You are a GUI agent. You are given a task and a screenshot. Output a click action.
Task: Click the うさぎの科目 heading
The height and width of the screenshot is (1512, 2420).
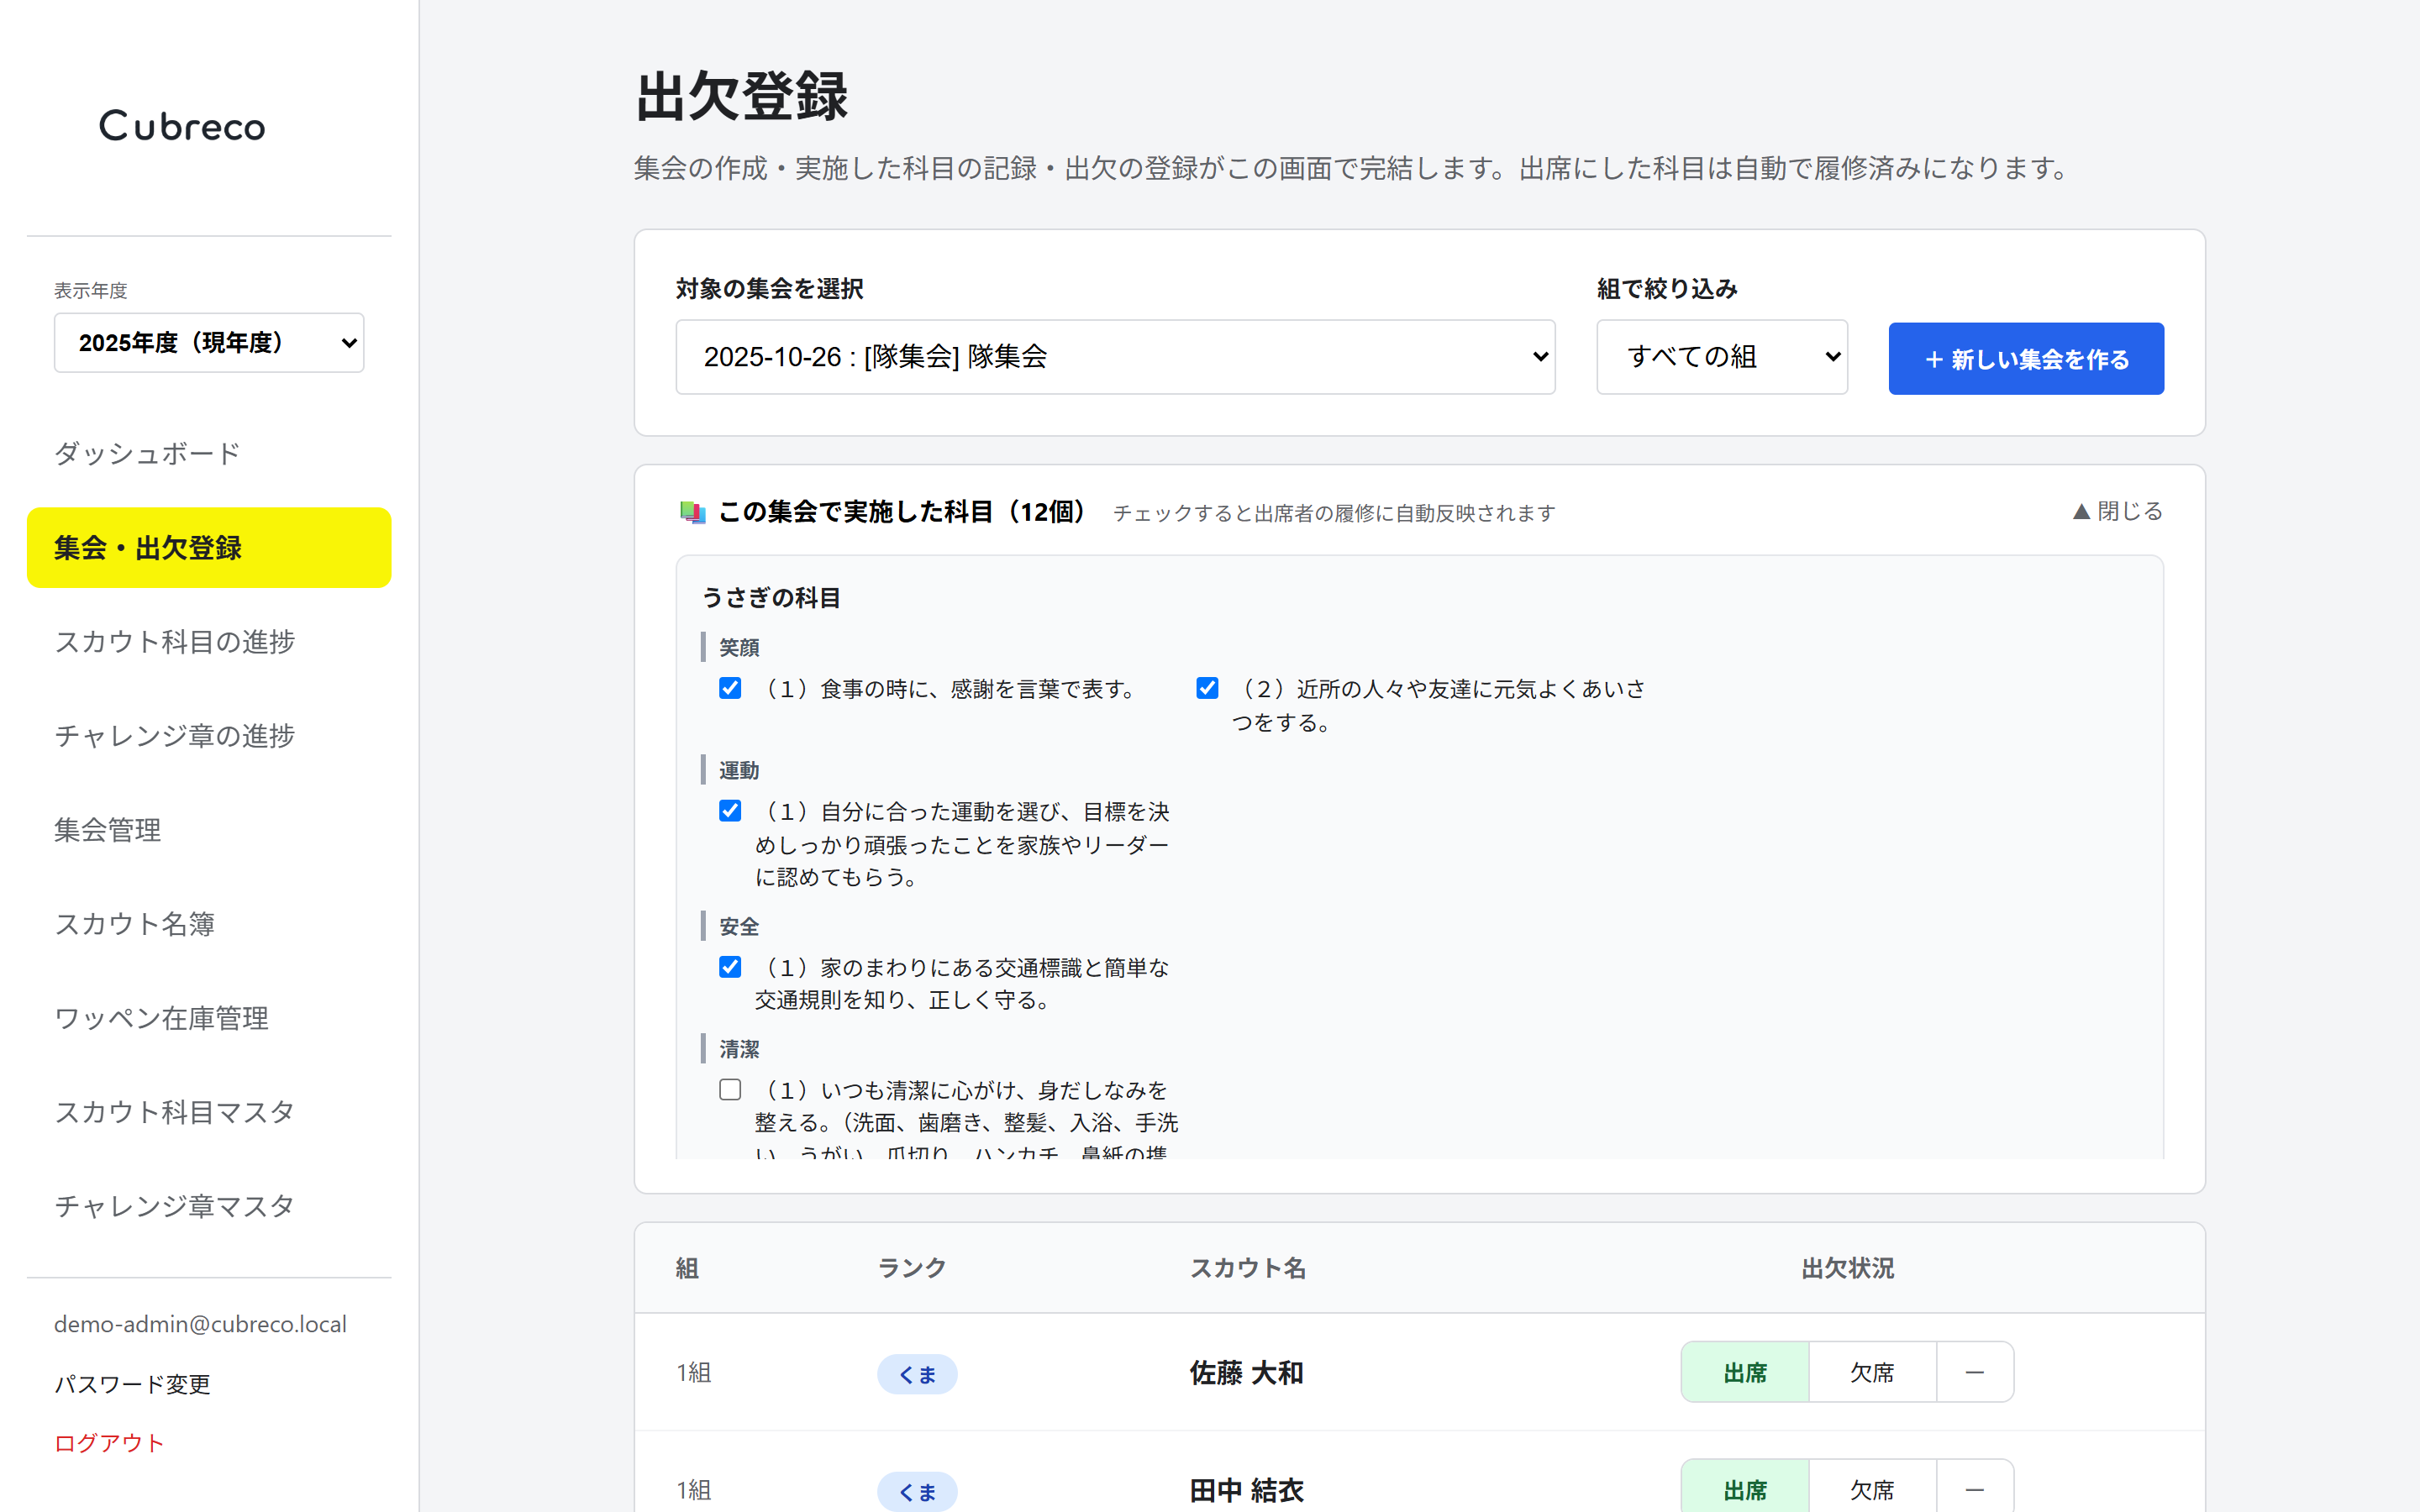pyautogui.click(x=770, y=598)
